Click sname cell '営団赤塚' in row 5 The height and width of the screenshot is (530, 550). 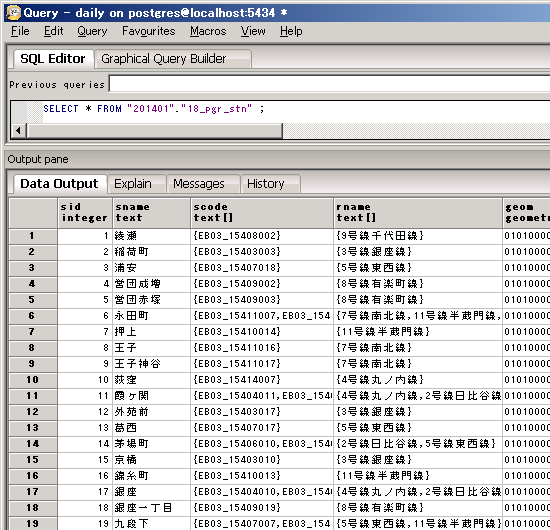coord(152,300)
